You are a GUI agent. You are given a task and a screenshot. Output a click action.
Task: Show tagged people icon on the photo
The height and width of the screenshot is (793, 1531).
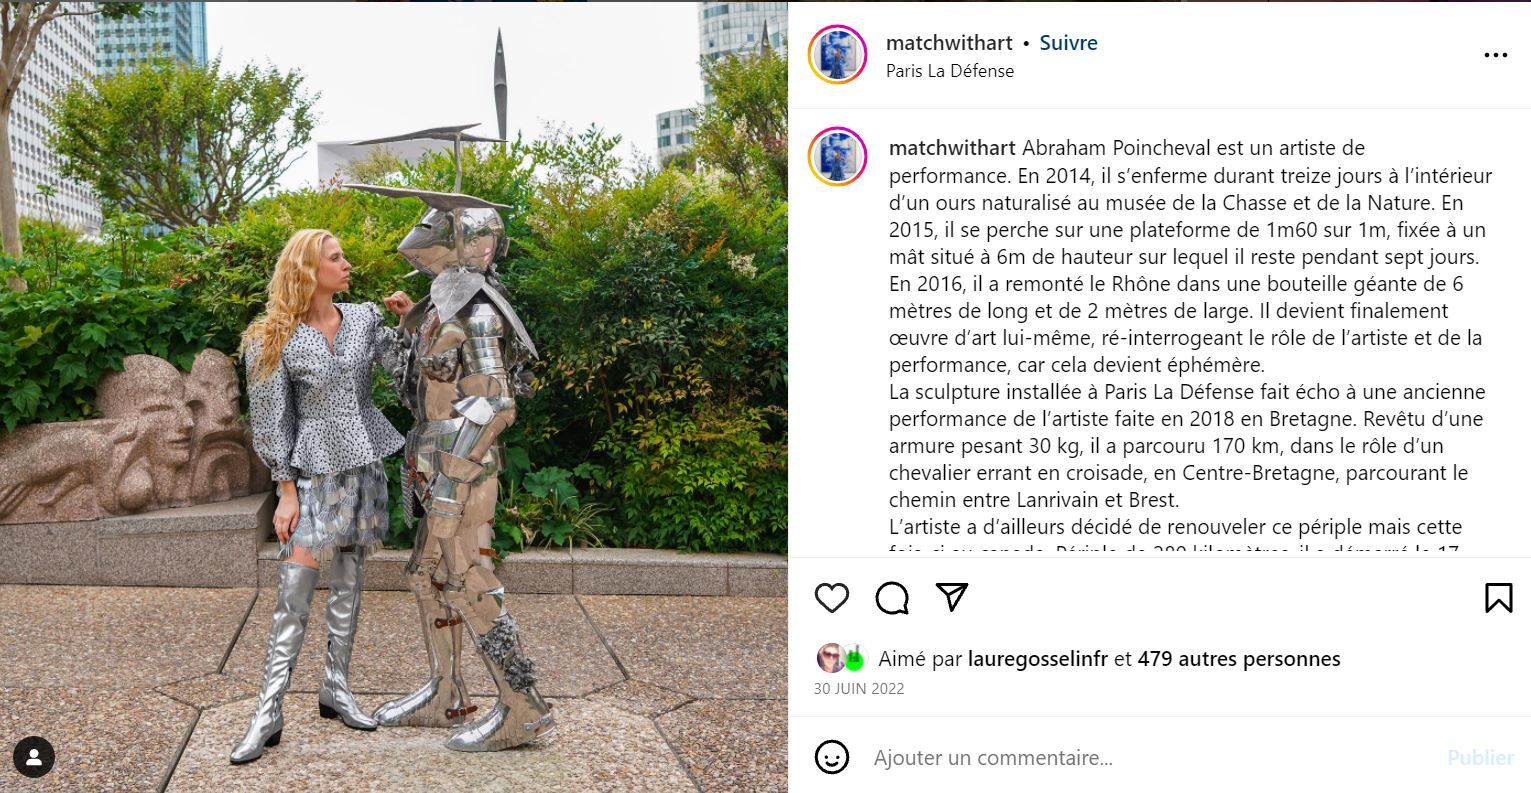[33, 759]
